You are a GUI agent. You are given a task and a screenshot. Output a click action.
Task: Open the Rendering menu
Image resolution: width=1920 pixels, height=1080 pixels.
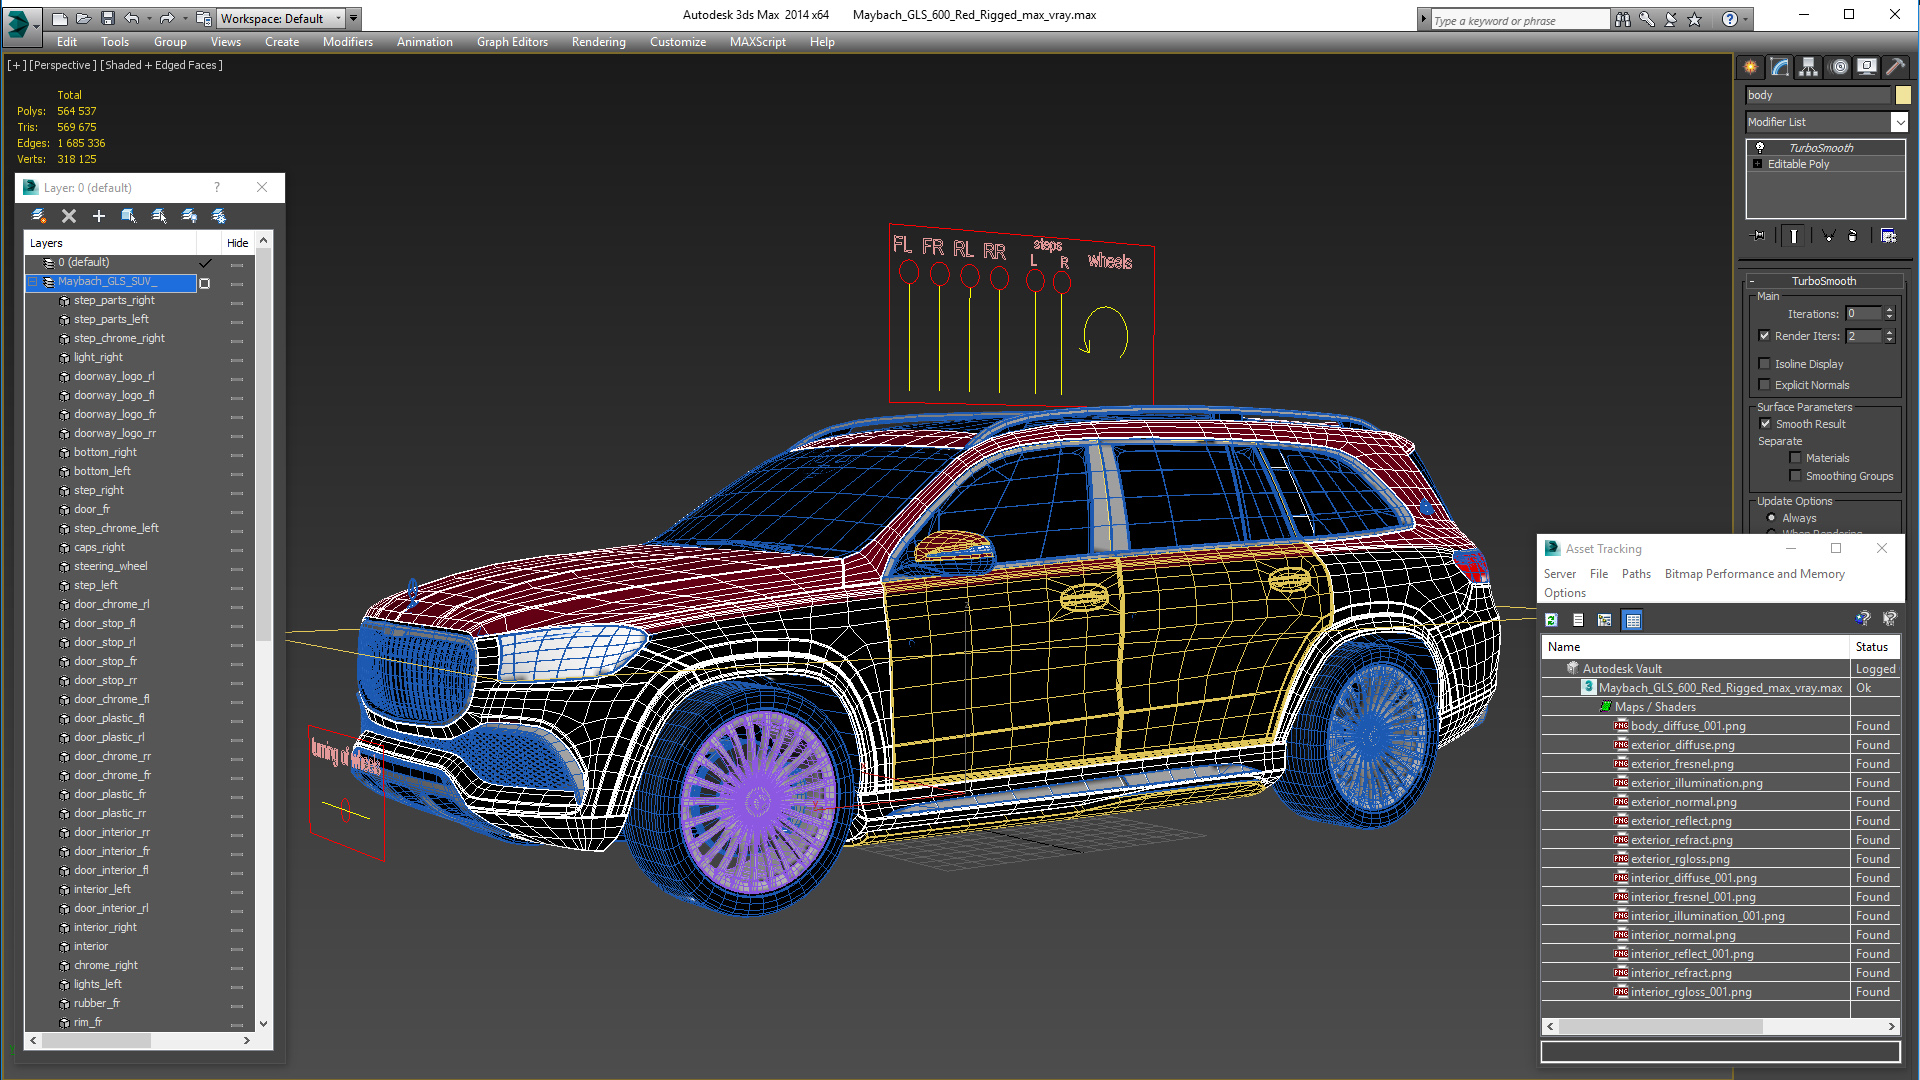[x=598, y=42]
